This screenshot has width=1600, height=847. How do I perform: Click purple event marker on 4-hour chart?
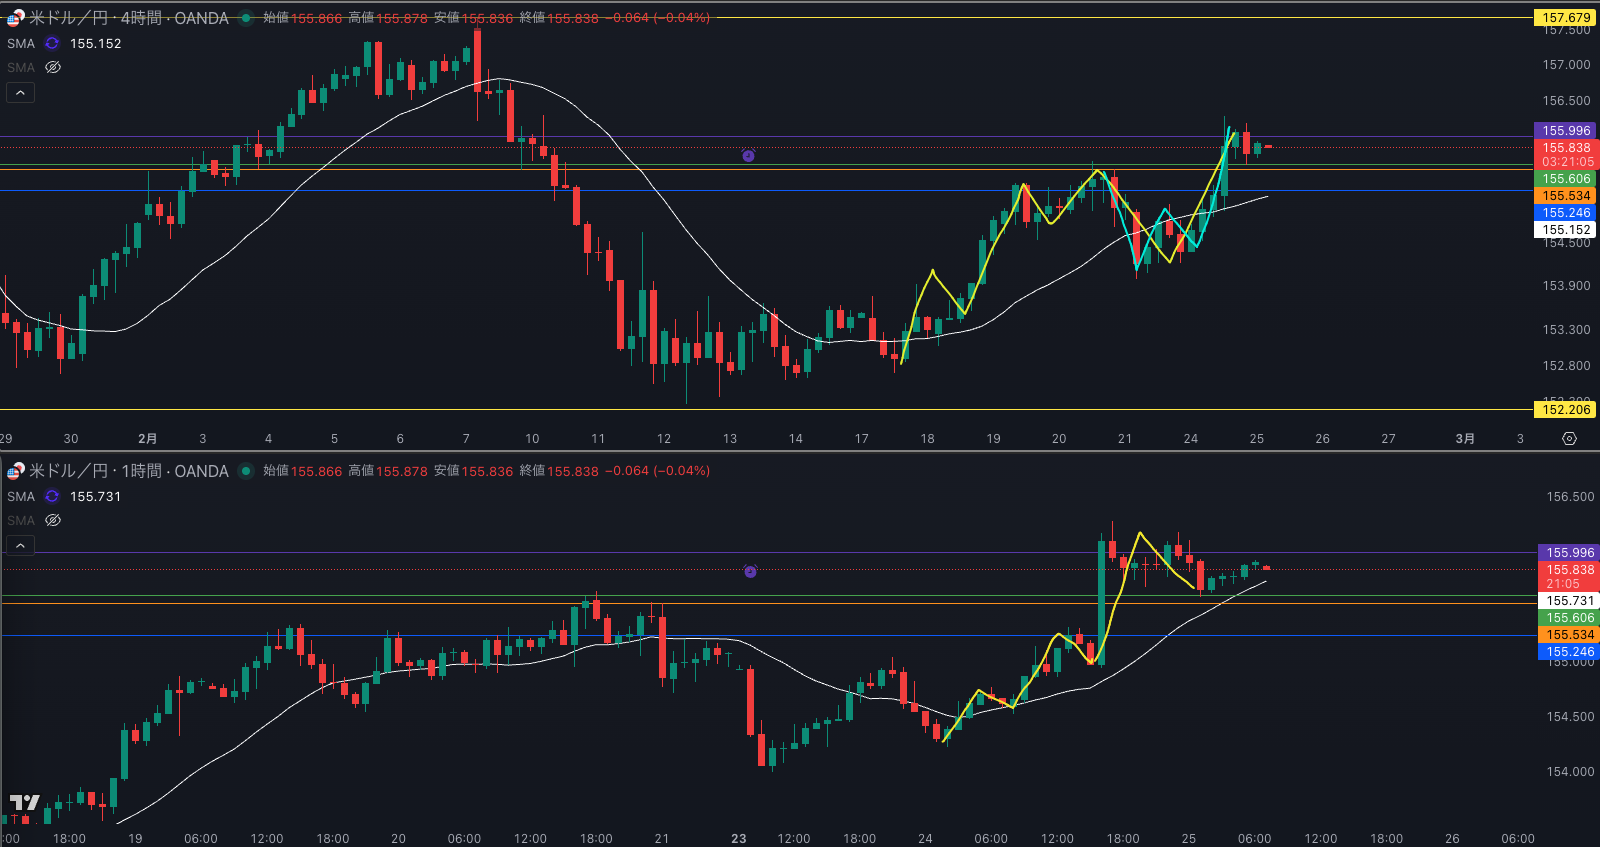748,156
